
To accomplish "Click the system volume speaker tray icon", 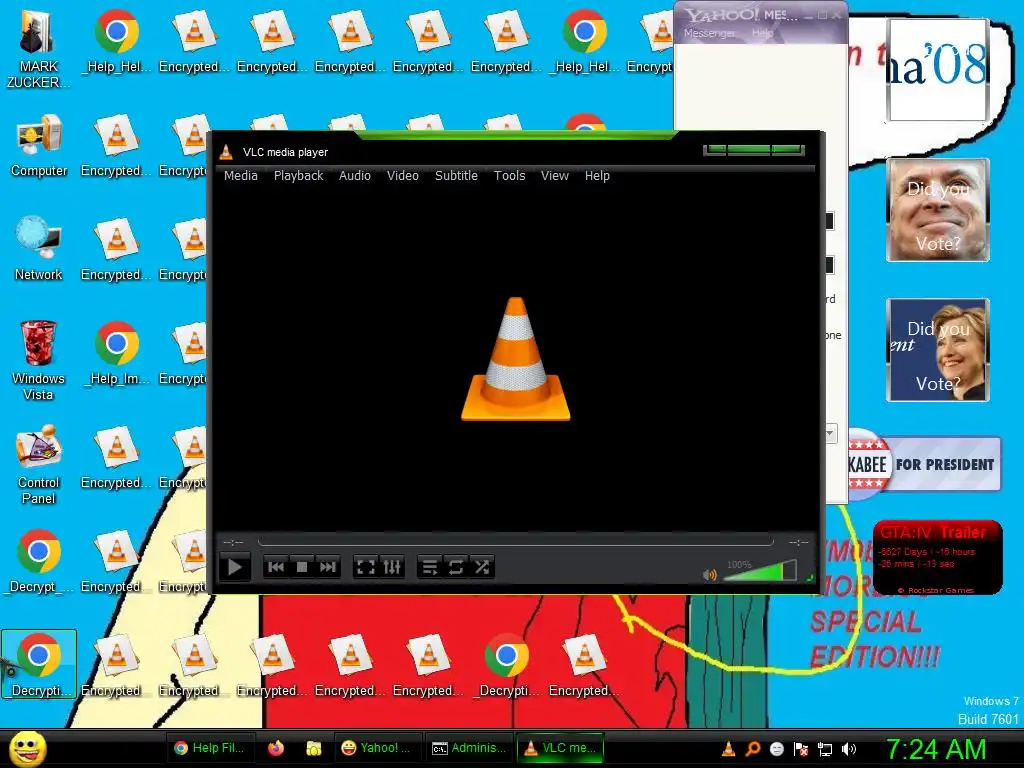I will [x=849, y=750].
